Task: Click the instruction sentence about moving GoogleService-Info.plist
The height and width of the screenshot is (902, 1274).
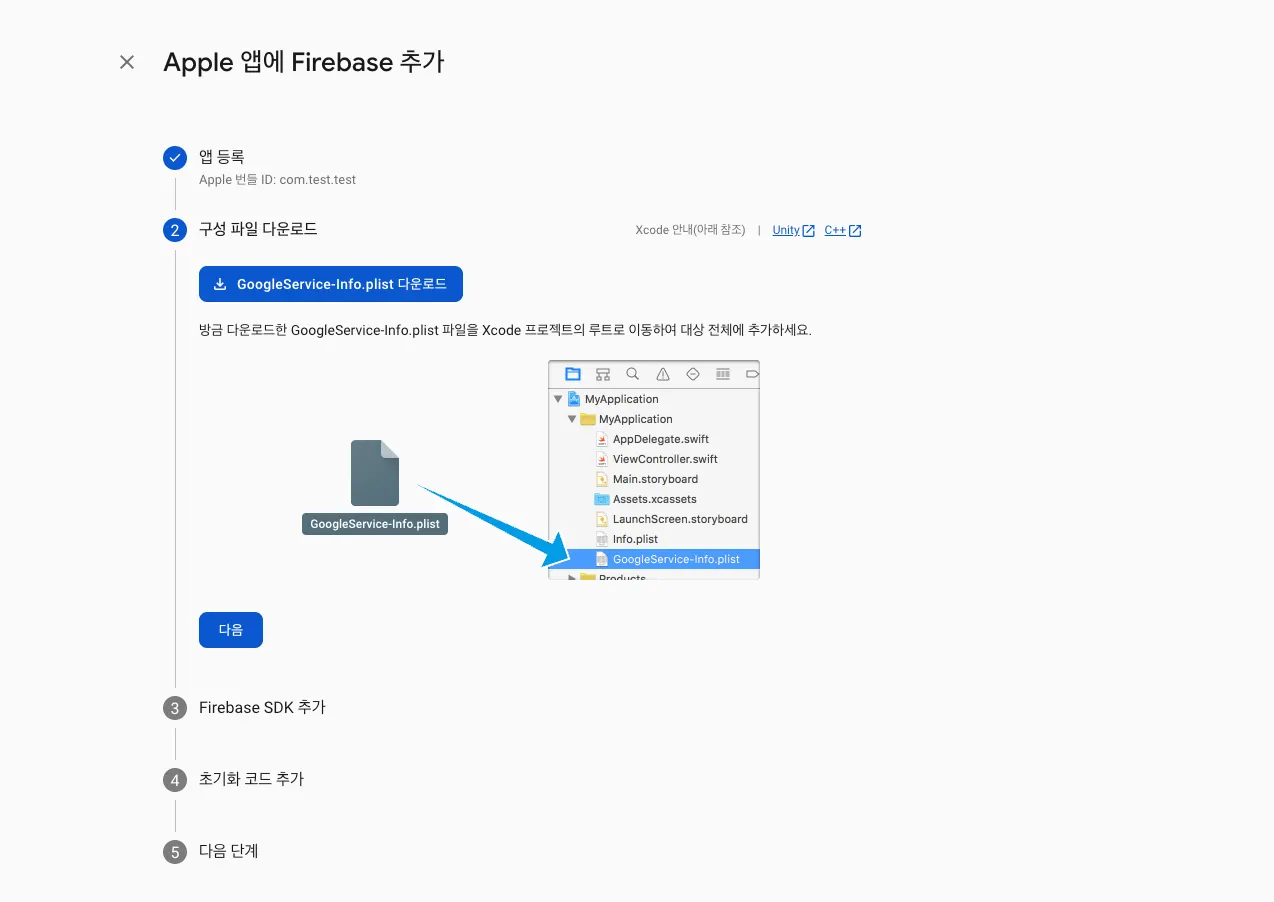Action: tap(505, 330)
